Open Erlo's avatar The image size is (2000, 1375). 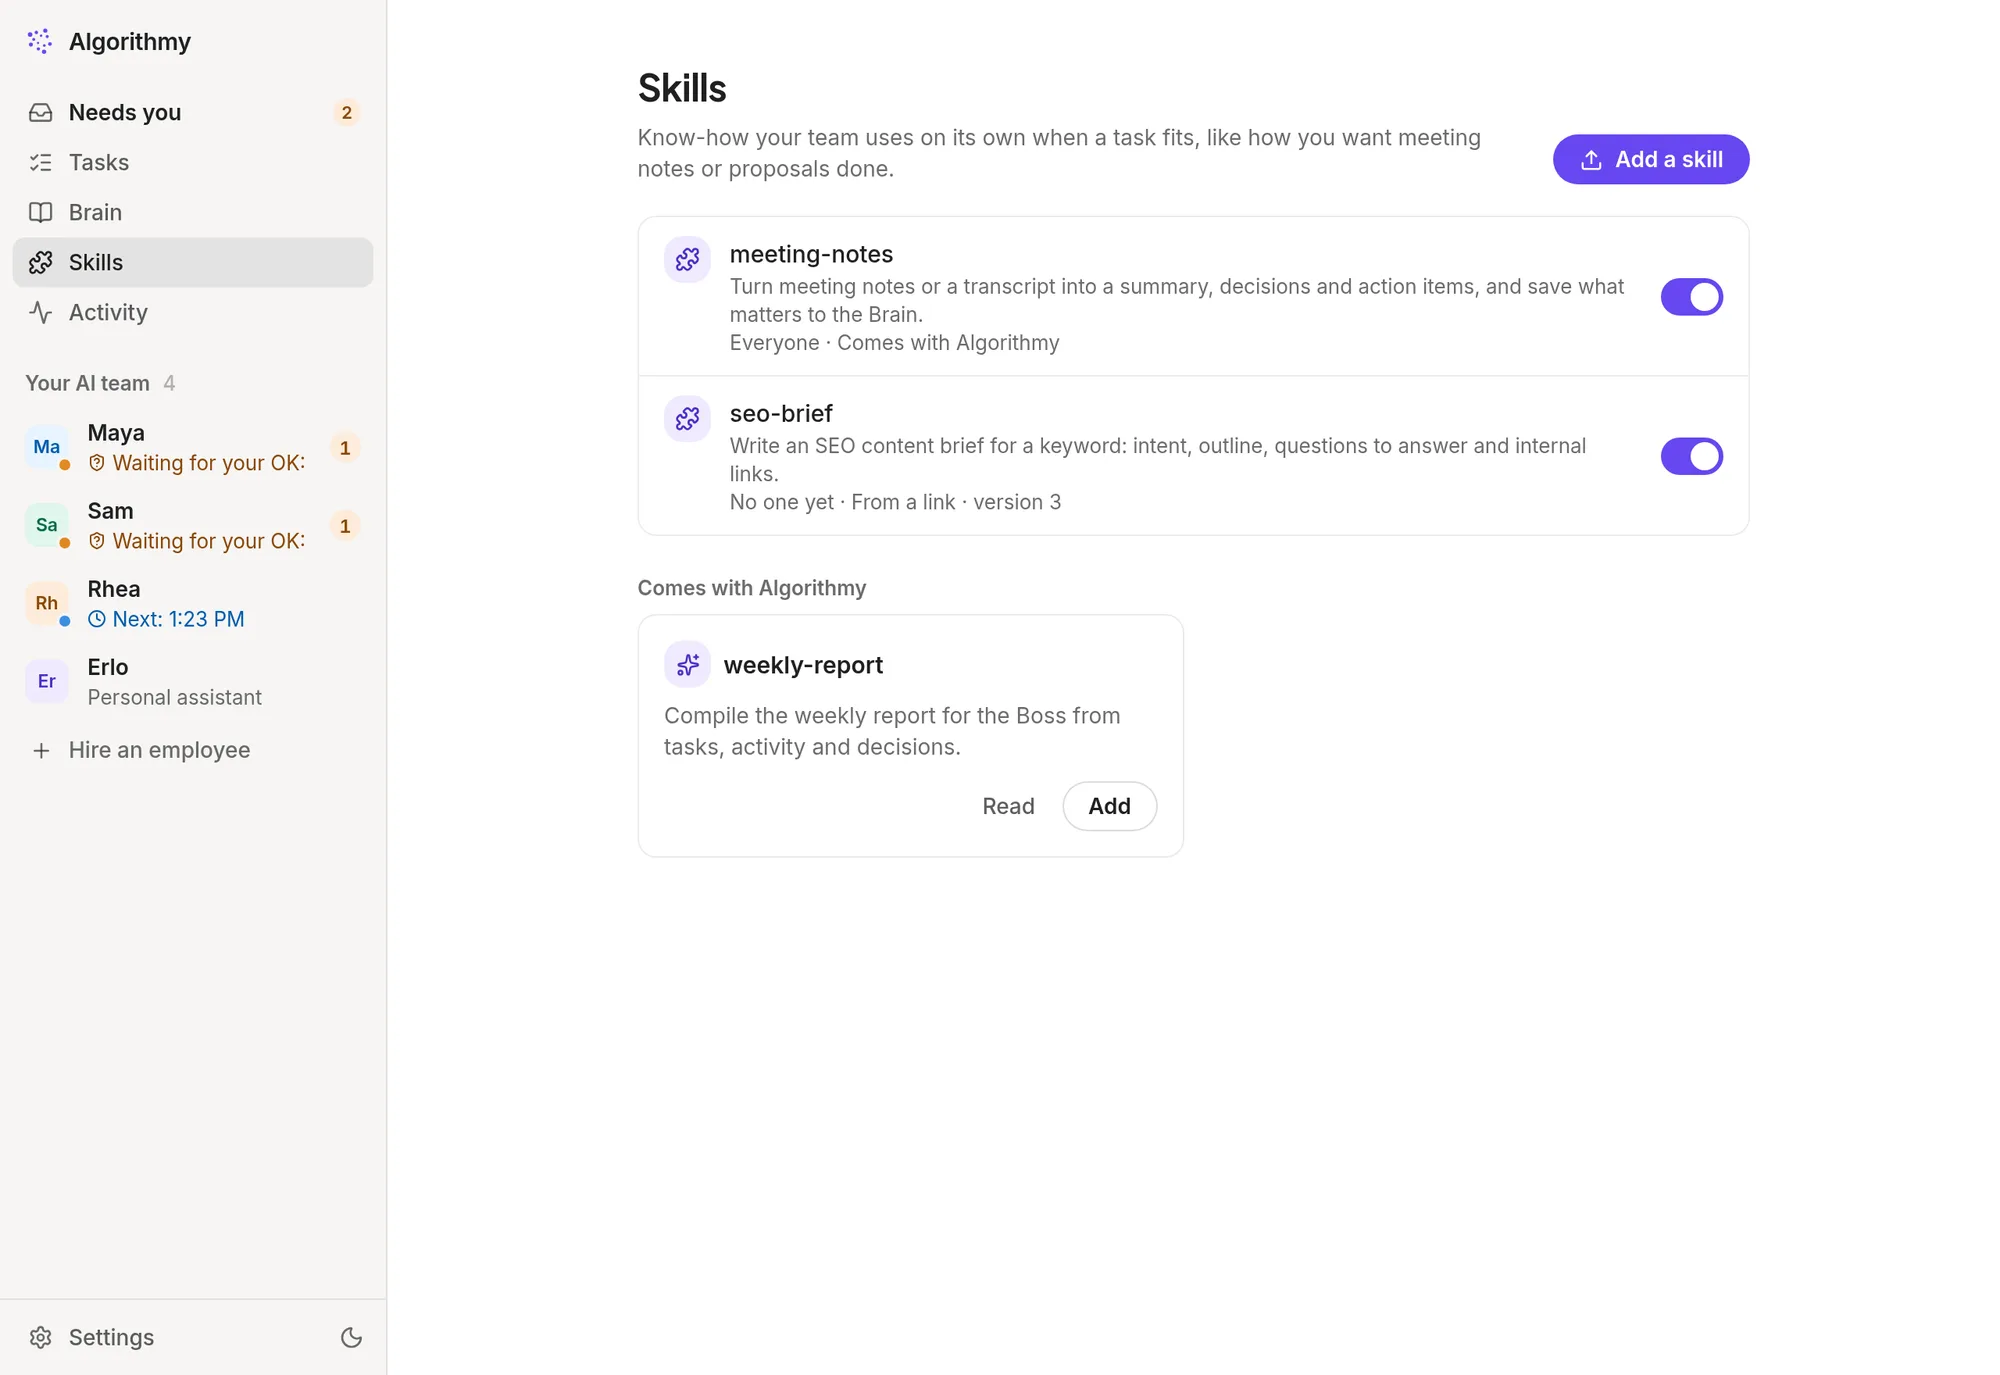[x=47, y=681]
